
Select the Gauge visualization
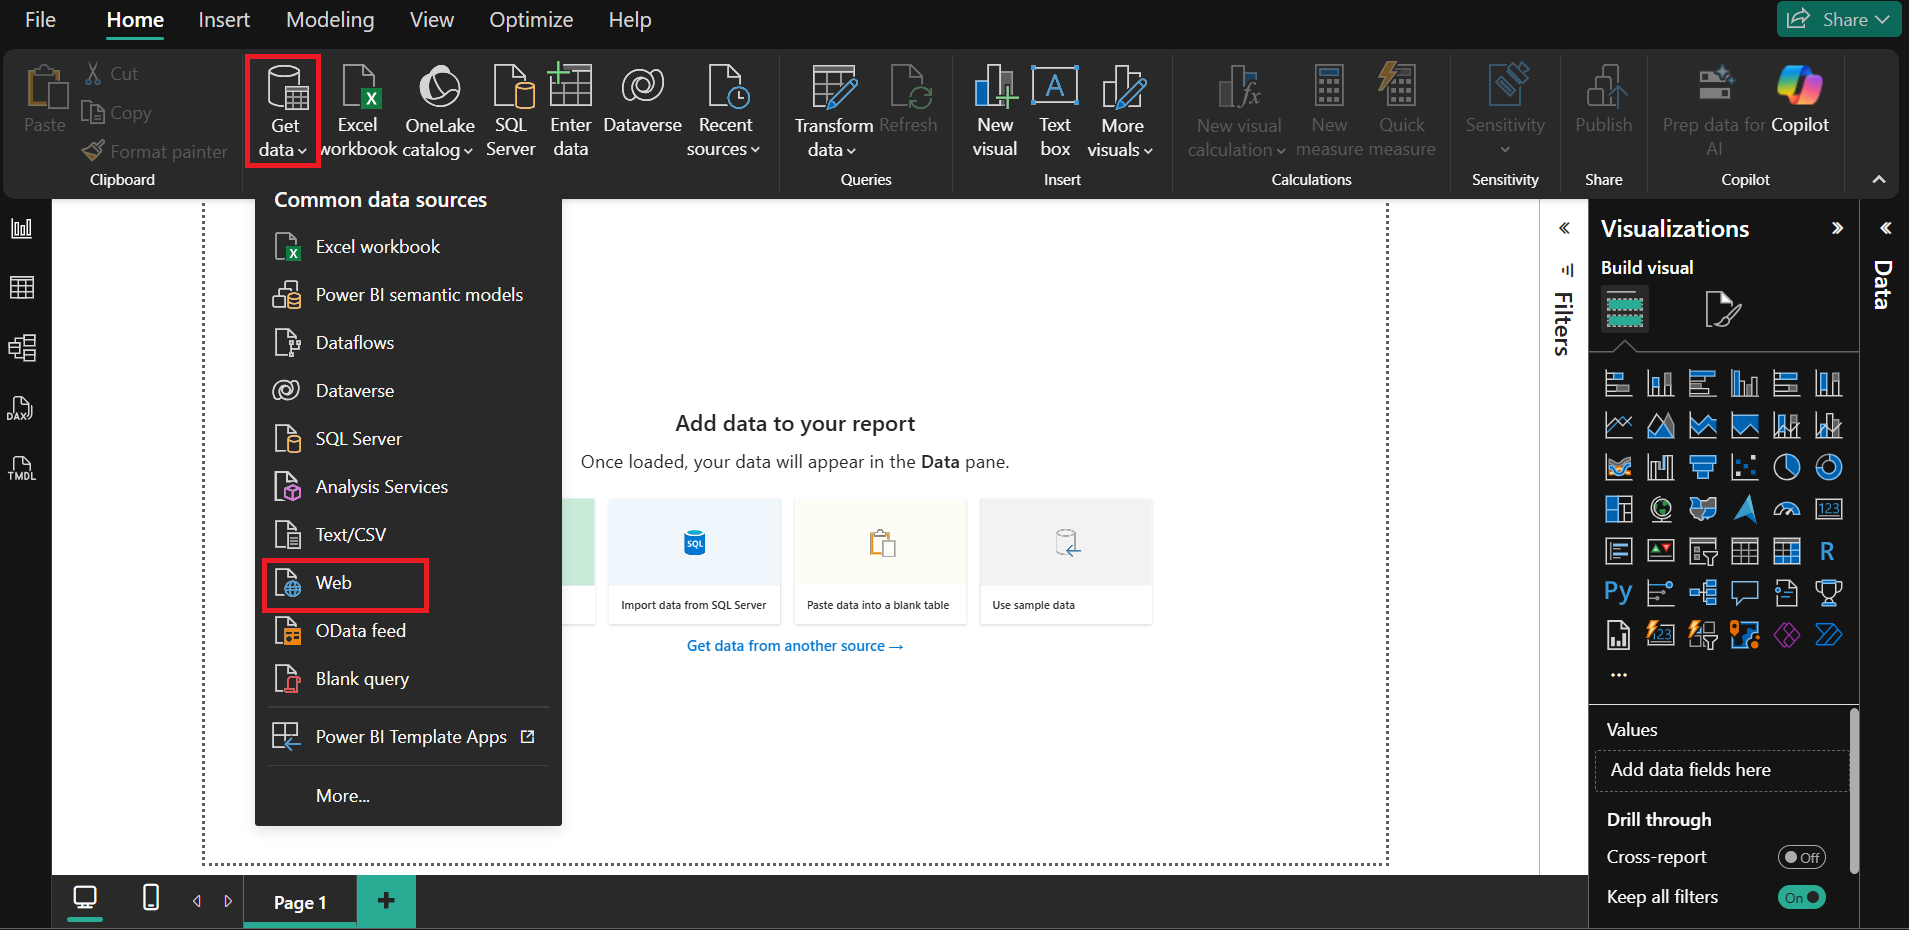tap(1786, 509)
